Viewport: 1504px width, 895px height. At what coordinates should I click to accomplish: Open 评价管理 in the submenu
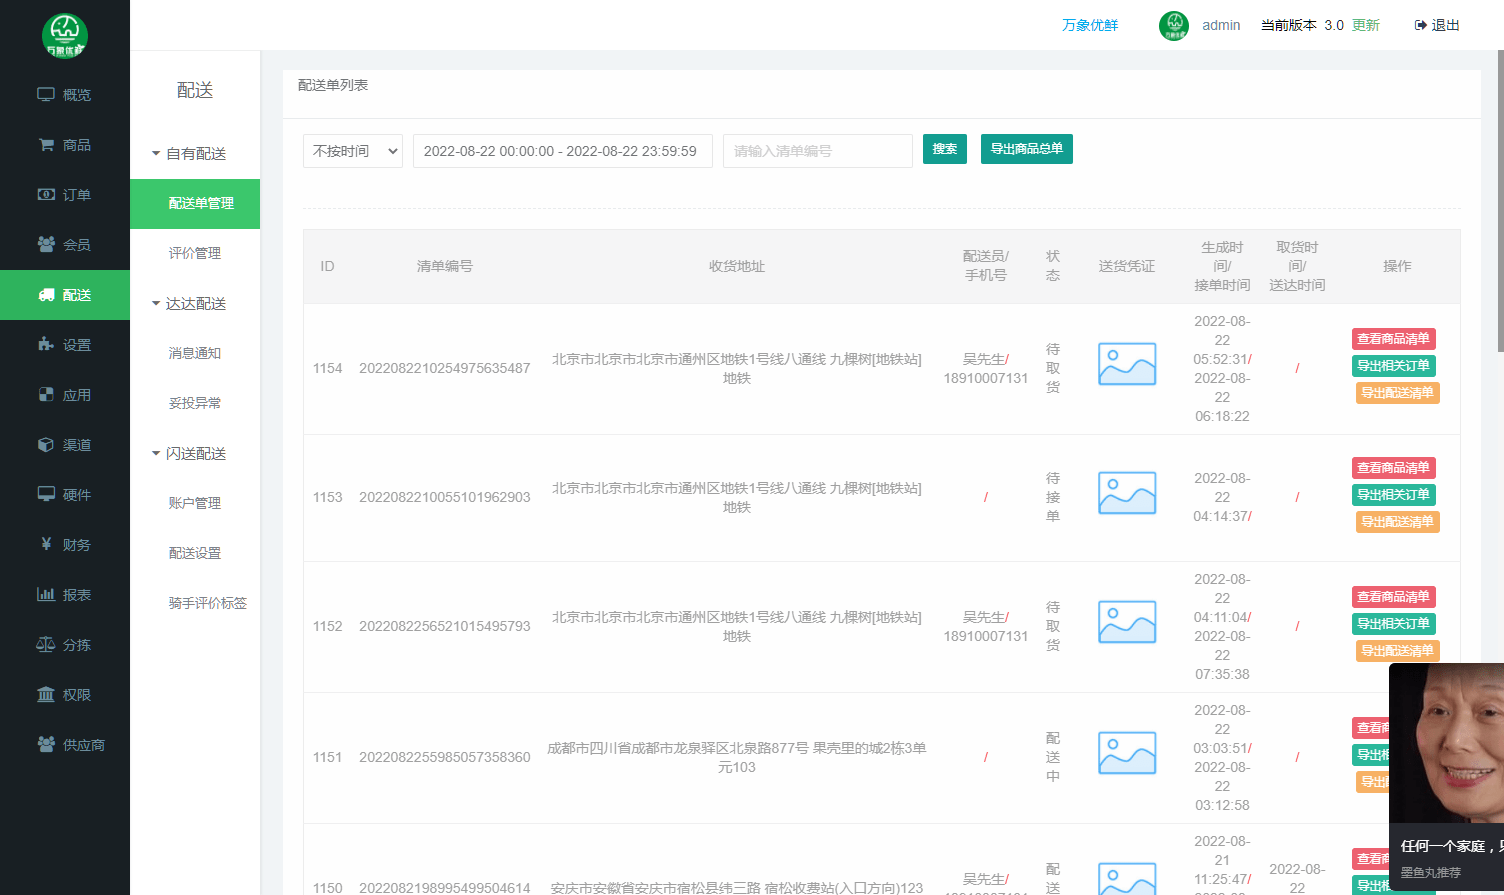click(195, 254)
